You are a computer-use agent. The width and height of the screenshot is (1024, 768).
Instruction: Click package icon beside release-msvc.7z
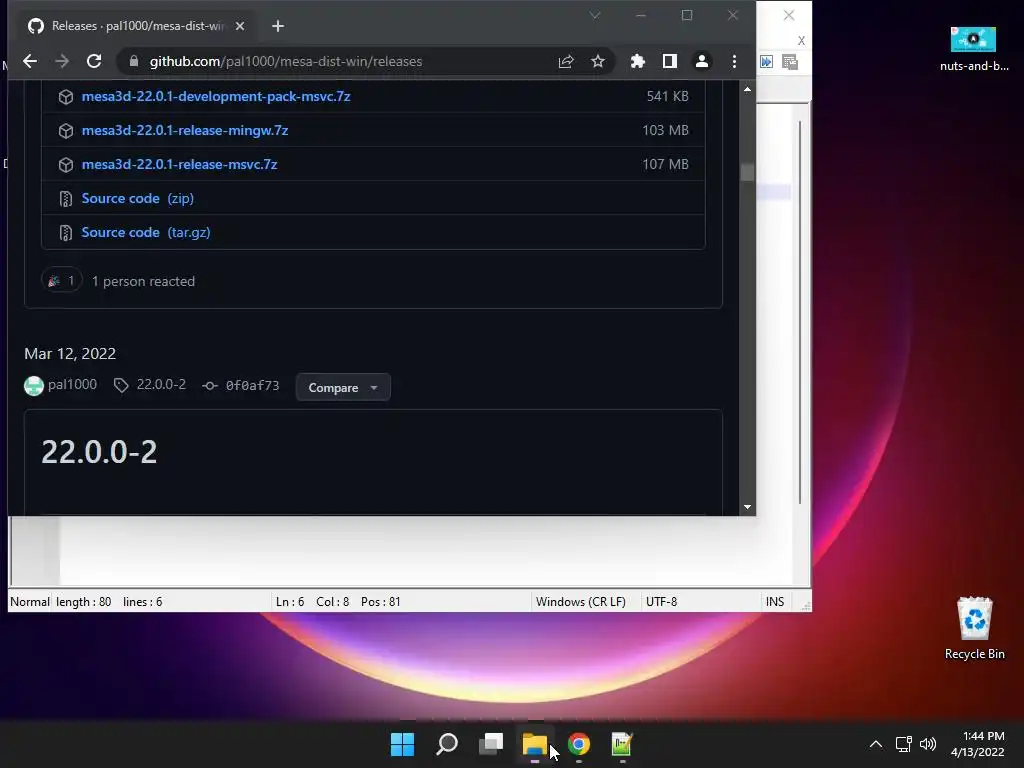tap(66, 165)
